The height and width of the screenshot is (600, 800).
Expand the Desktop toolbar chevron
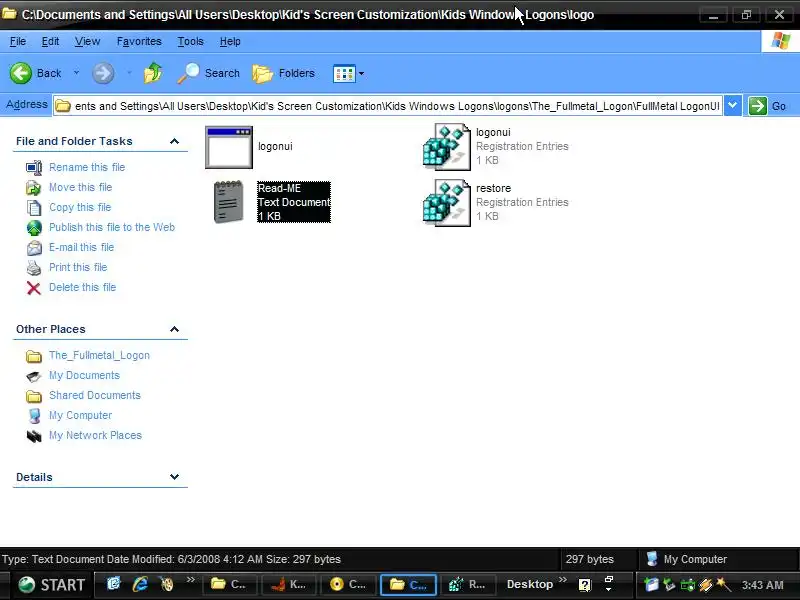coord(563,580)
